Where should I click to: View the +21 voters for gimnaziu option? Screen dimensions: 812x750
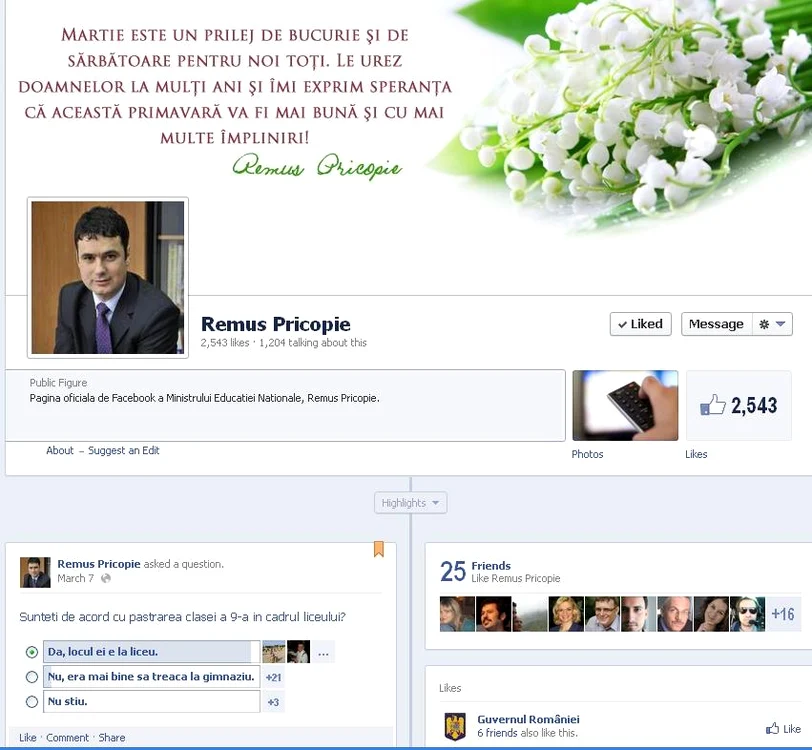pyautogui.click(x=273, y=677)
